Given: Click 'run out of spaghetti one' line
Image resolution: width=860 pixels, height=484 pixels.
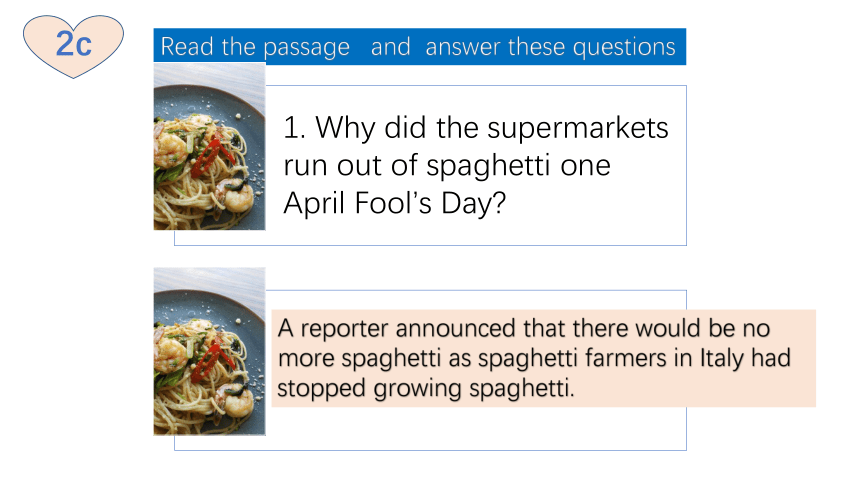Looking at the screenshot, I should 446,166.
